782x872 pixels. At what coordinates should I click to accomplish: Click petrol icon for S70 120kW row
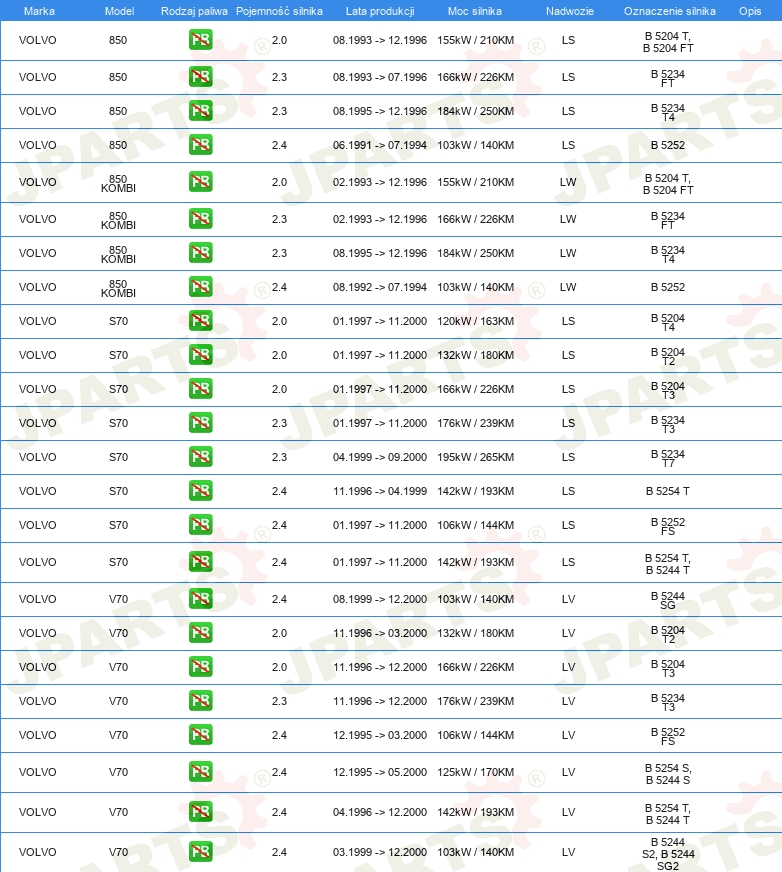(200, 320)
